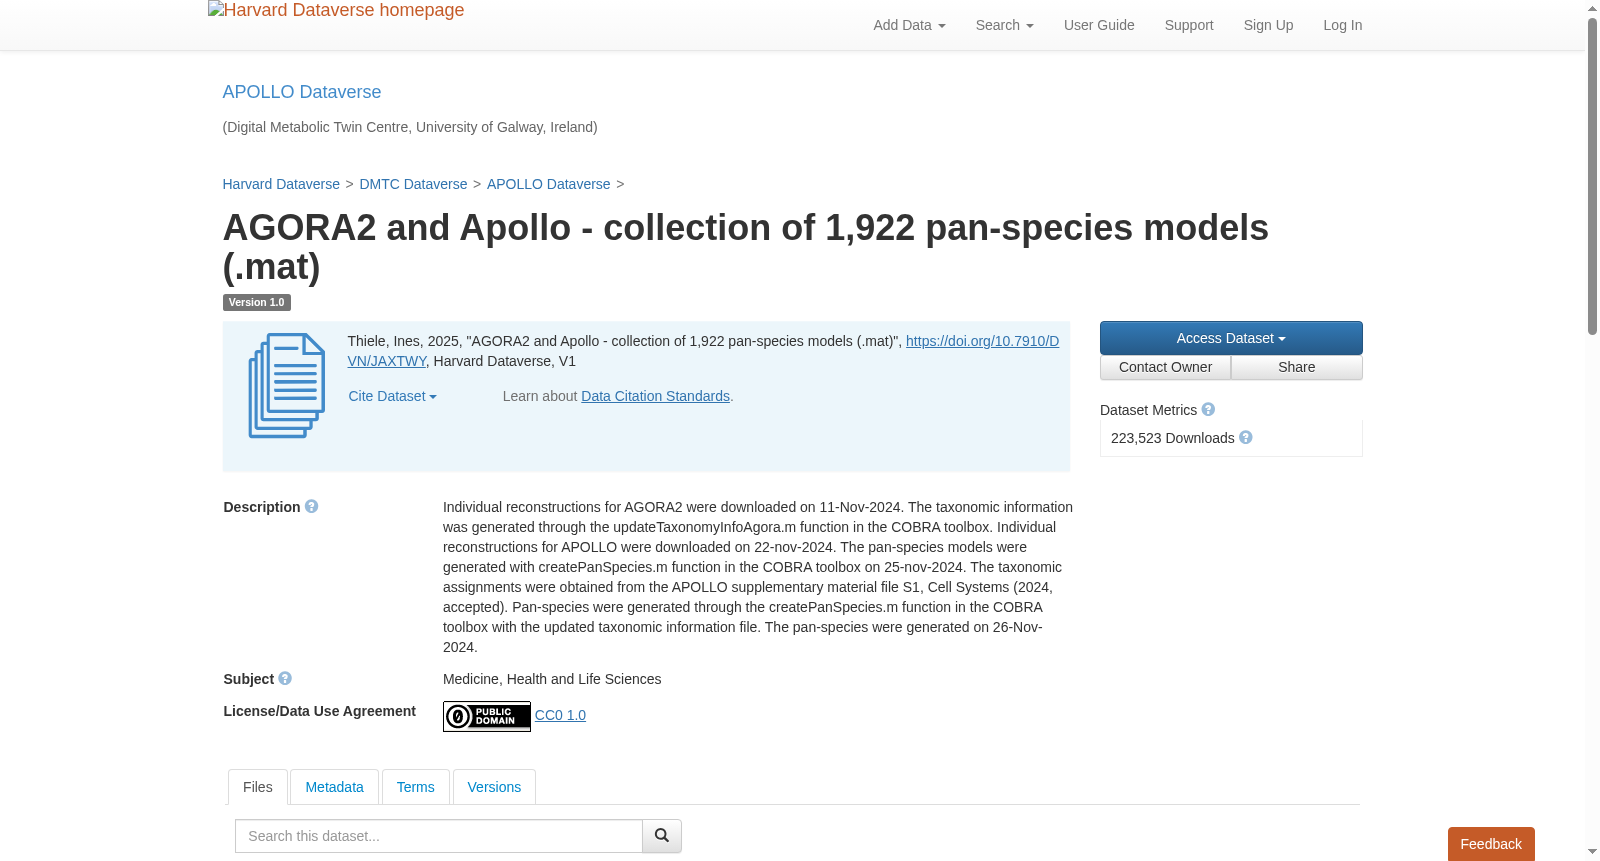Screen dimensions: 1600x861
Task: Click the License/Data Use Agreement label
Action: coord(319,711)
